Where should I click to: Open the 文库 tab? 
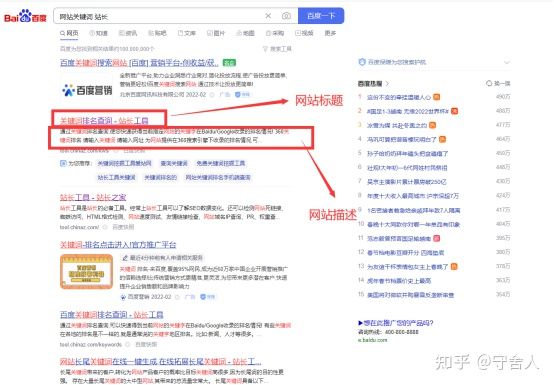pyautogui.click(x=187, y=33)
